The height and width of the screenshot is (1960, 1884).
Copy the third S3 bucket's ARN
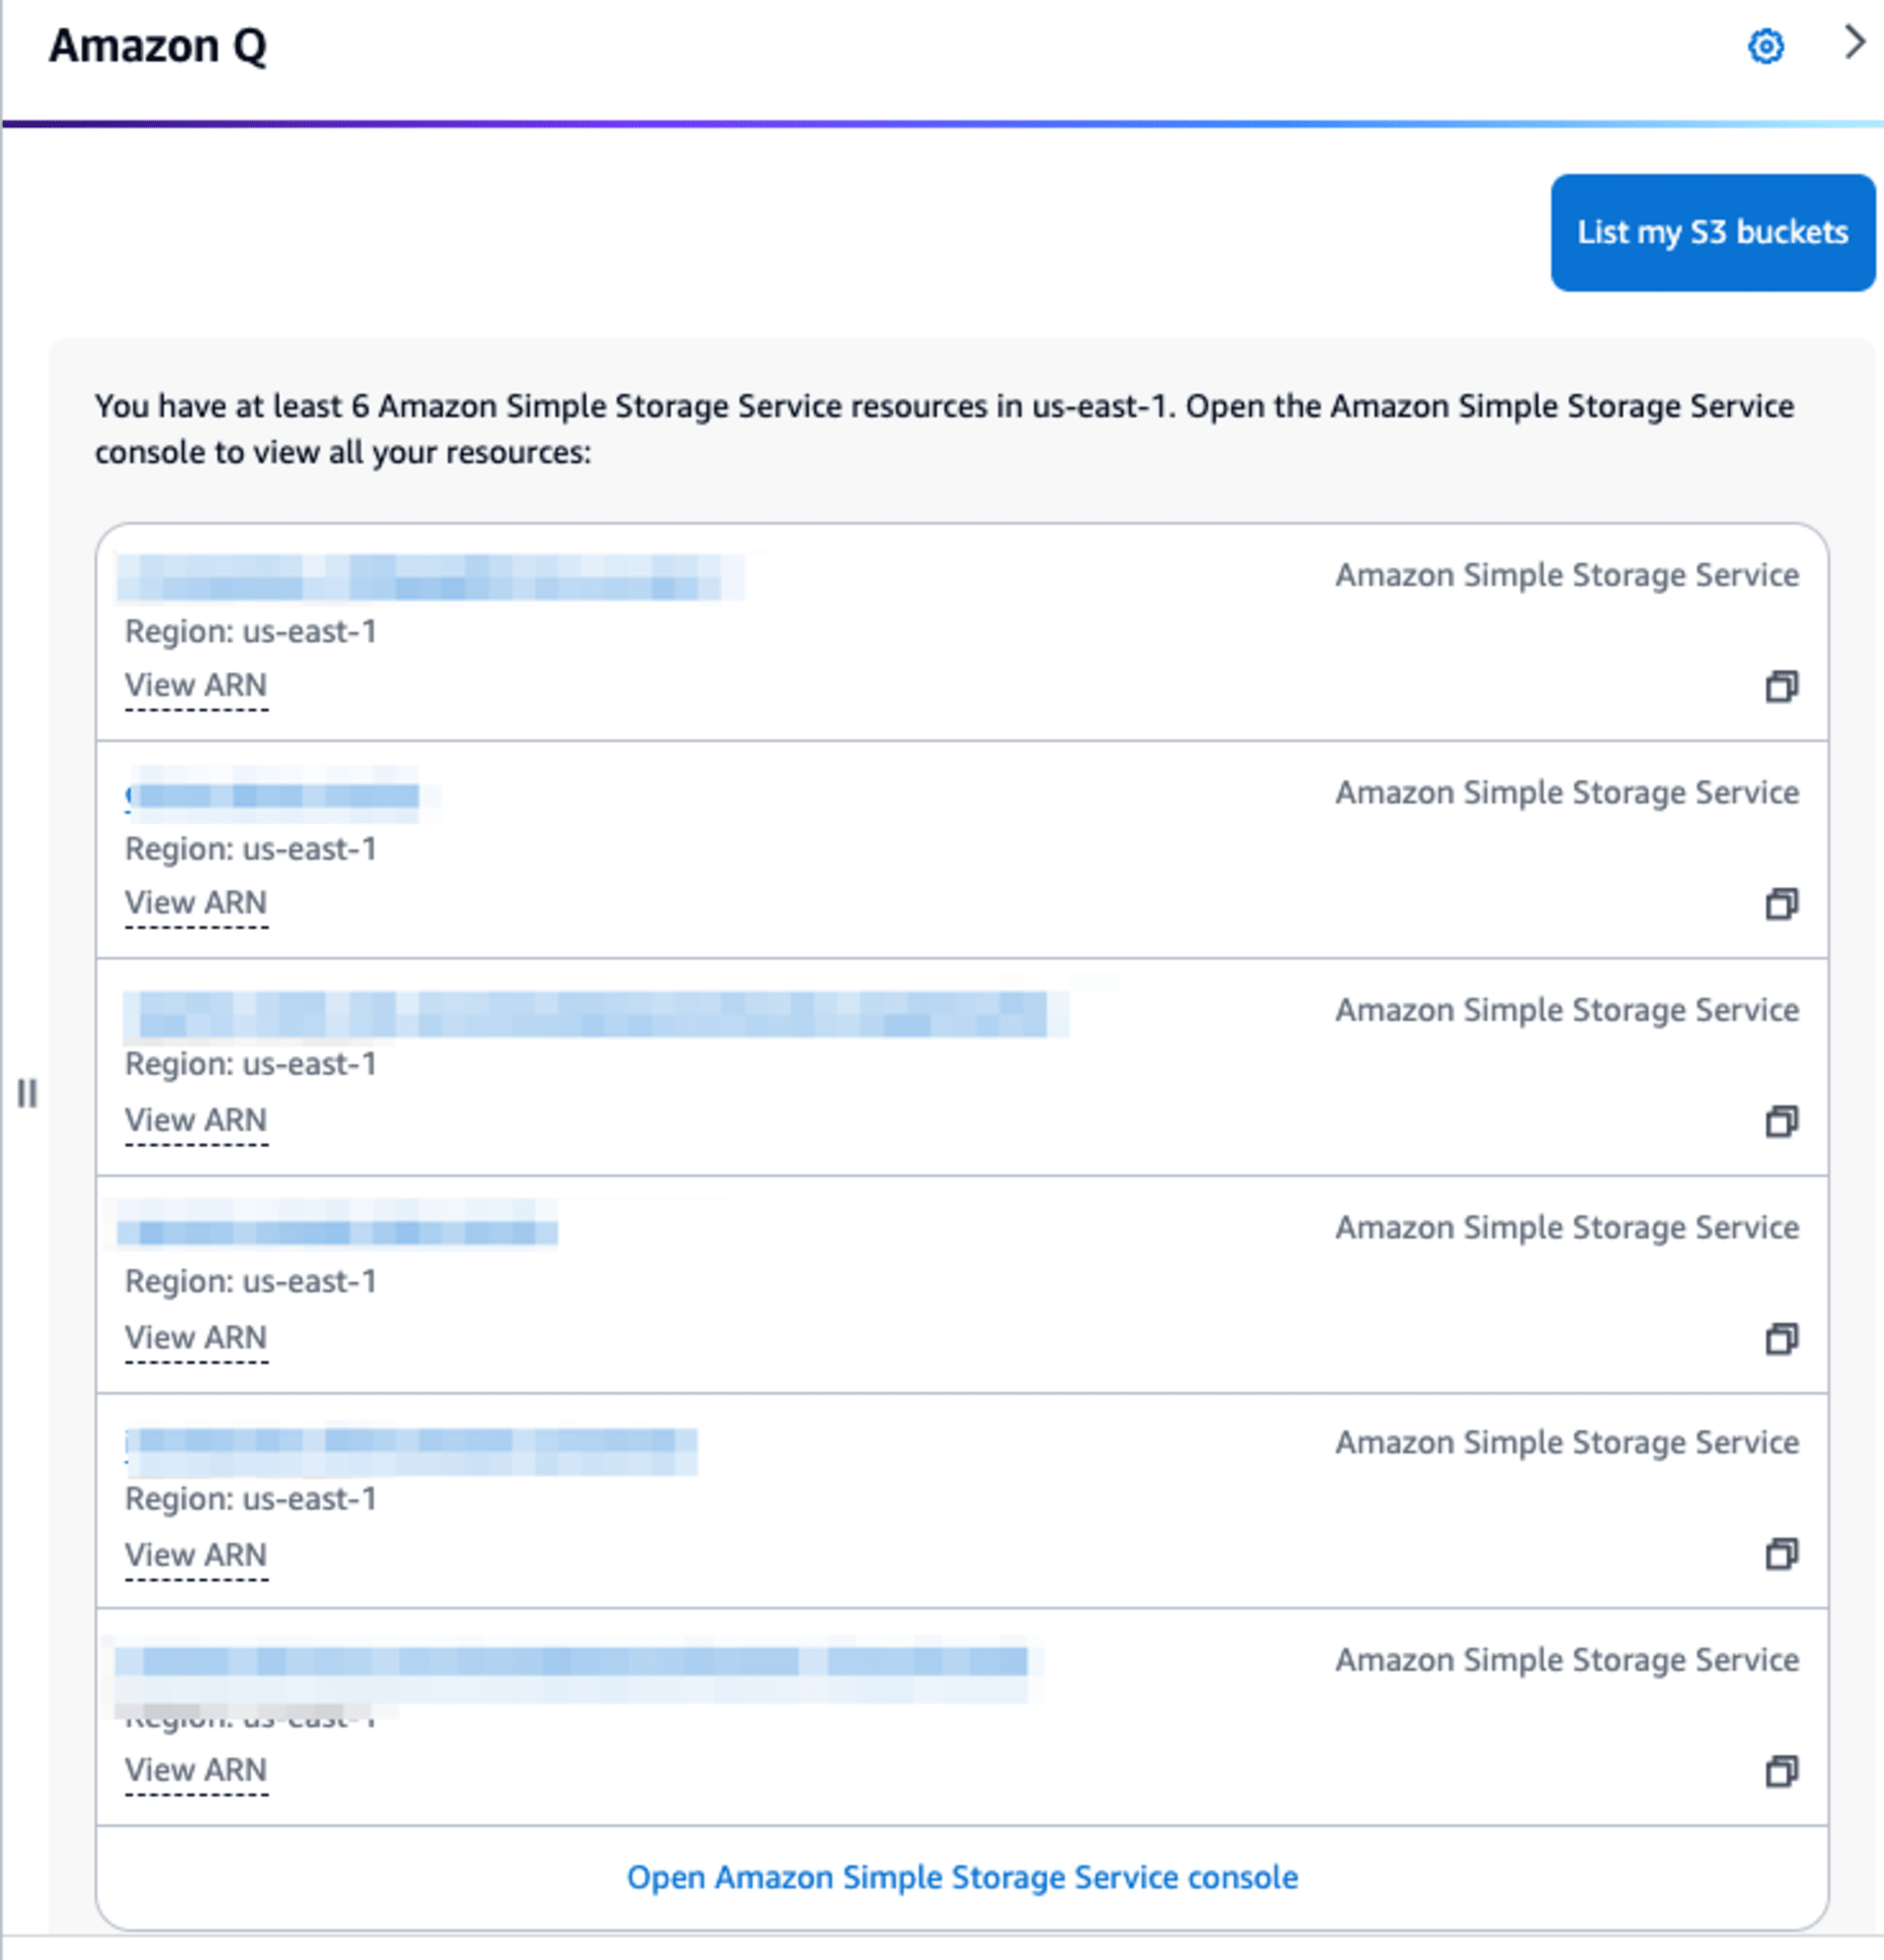1781,1121
